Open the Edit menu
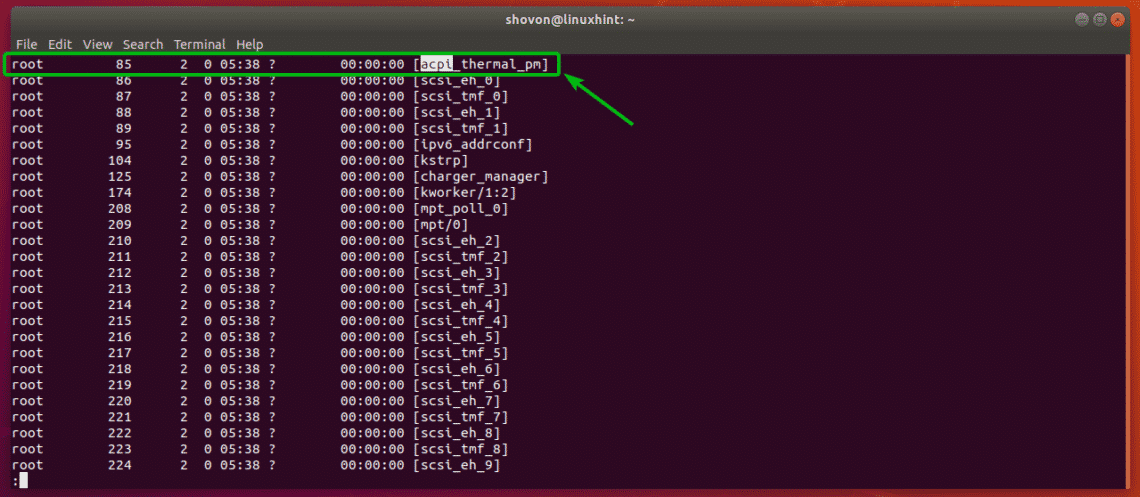 60,44
